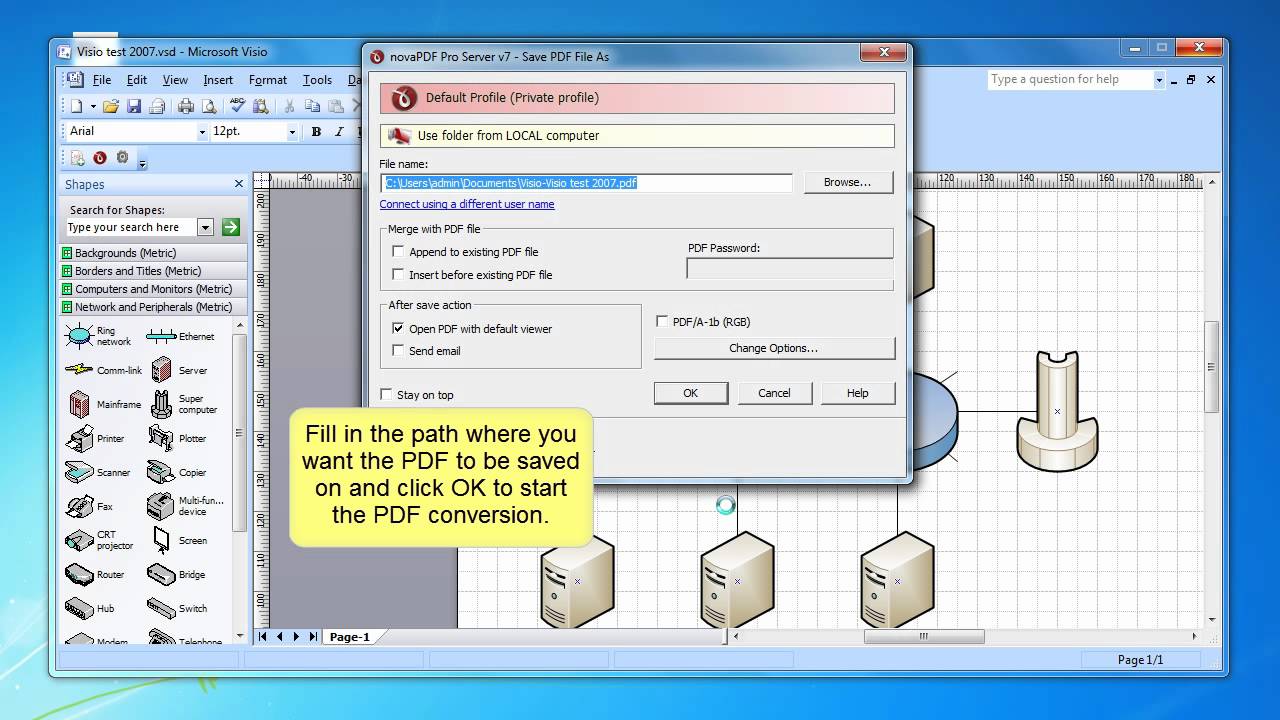
Task: Click the Change Options... button
Action: (x=774, y=348)
